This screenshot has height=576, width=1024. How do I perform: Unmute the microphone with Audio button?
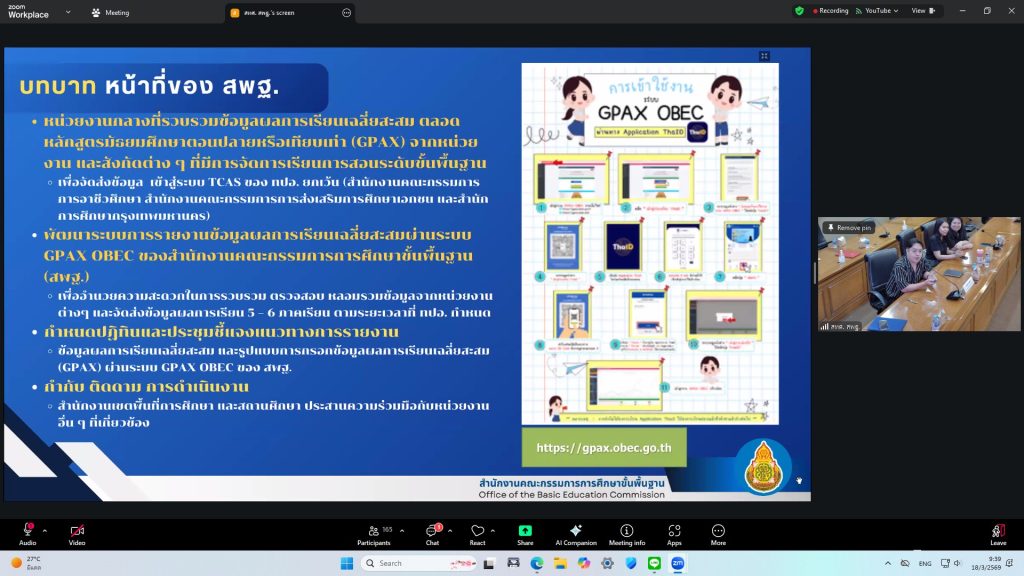pos(27,531)
